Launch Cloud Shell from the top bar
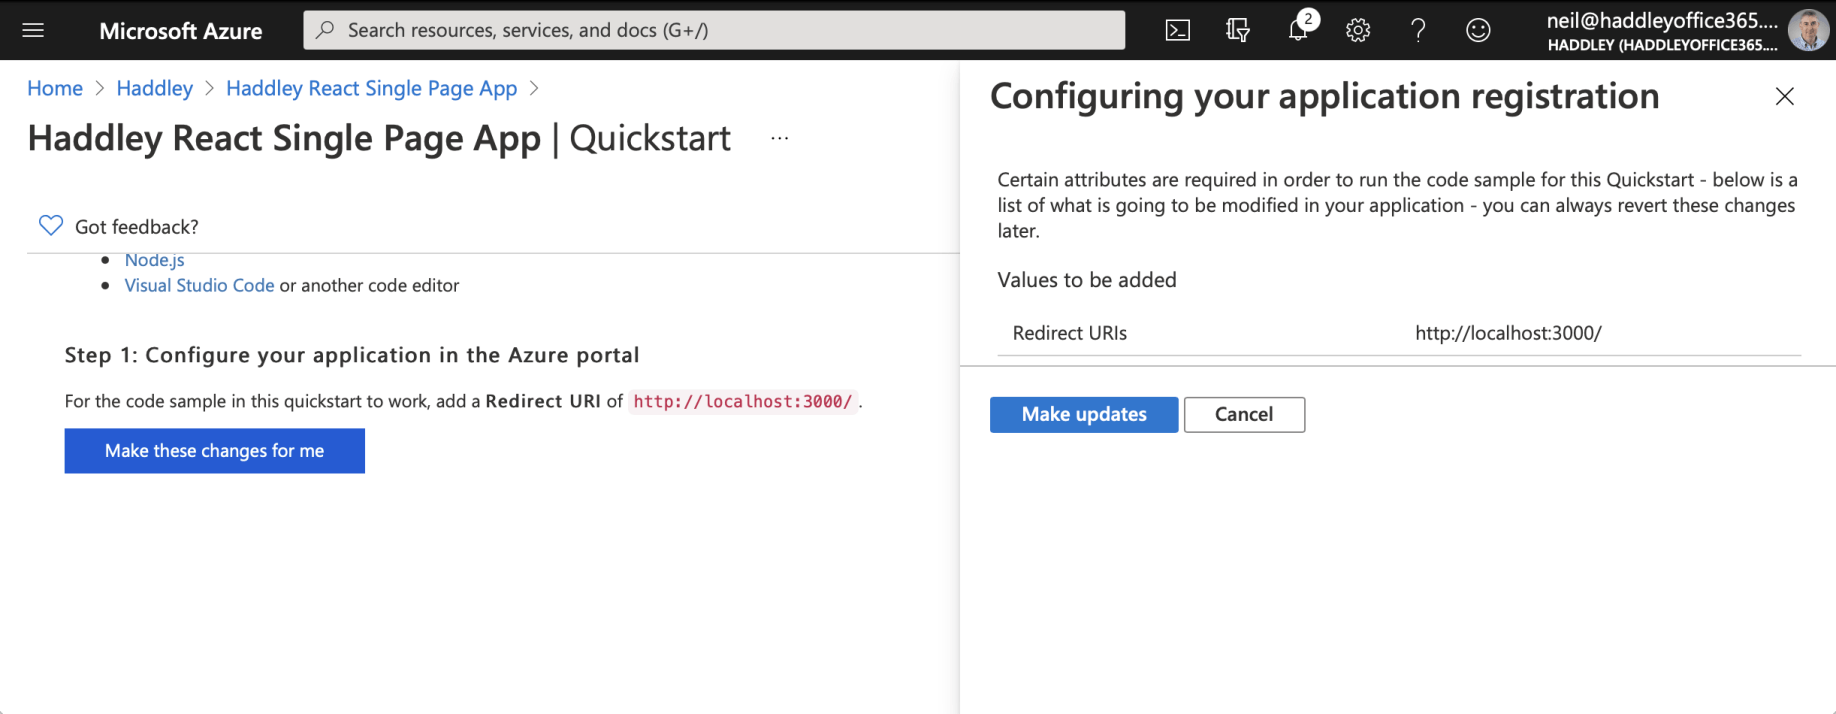Viewport: 1836px width, 714px height. coord(1178,30)
